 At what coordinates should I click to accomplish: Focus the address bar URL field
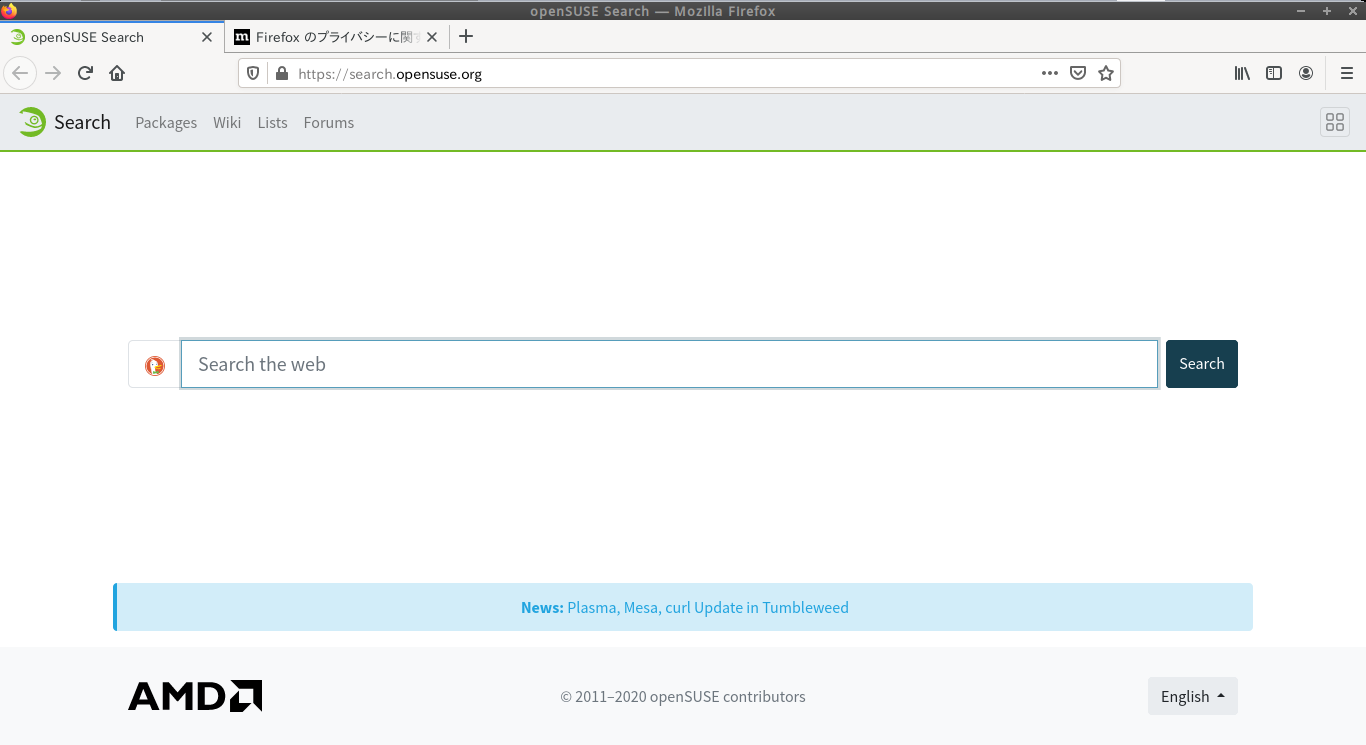pyautogui.click(x=665, y=73)
